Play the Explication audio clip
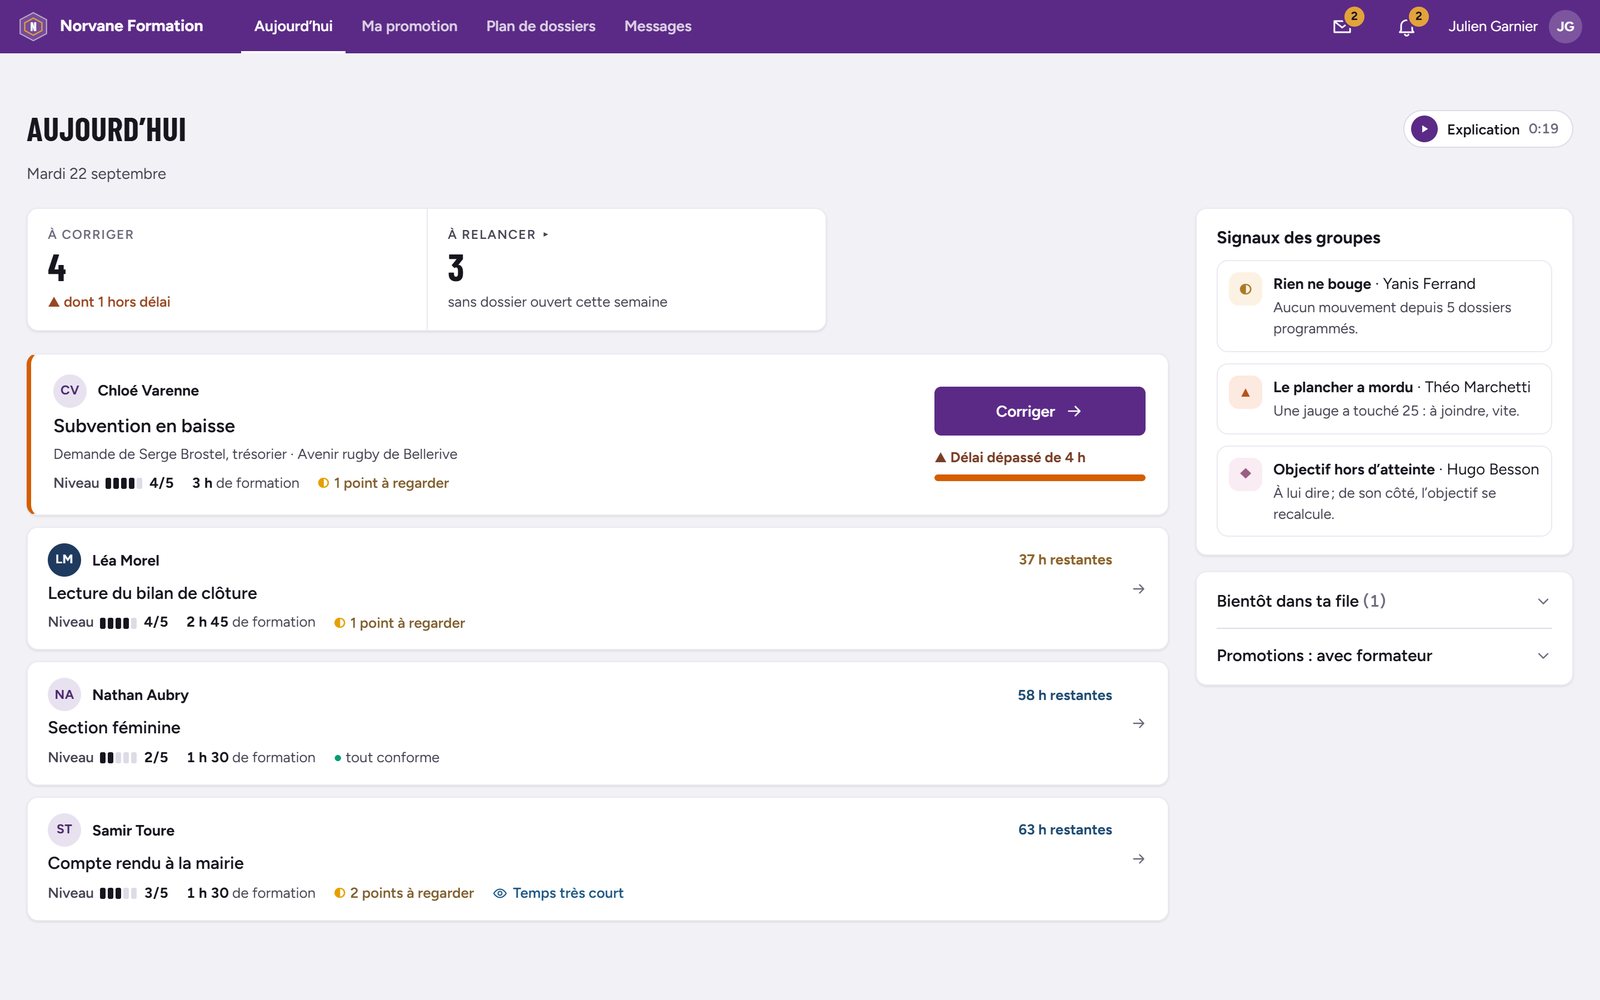 (1424, 129)
